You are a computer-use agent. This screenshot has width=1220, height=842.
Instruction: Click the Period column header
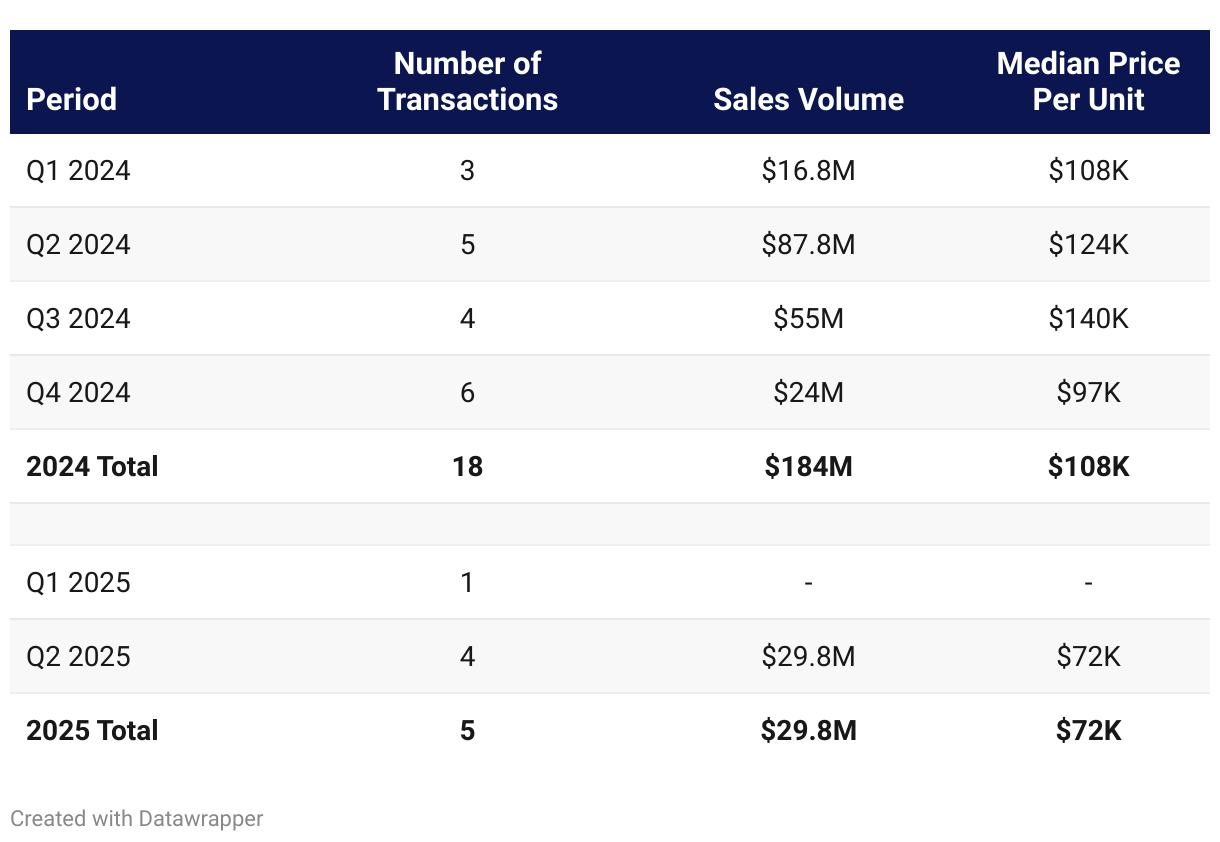(x=71, y=99)
